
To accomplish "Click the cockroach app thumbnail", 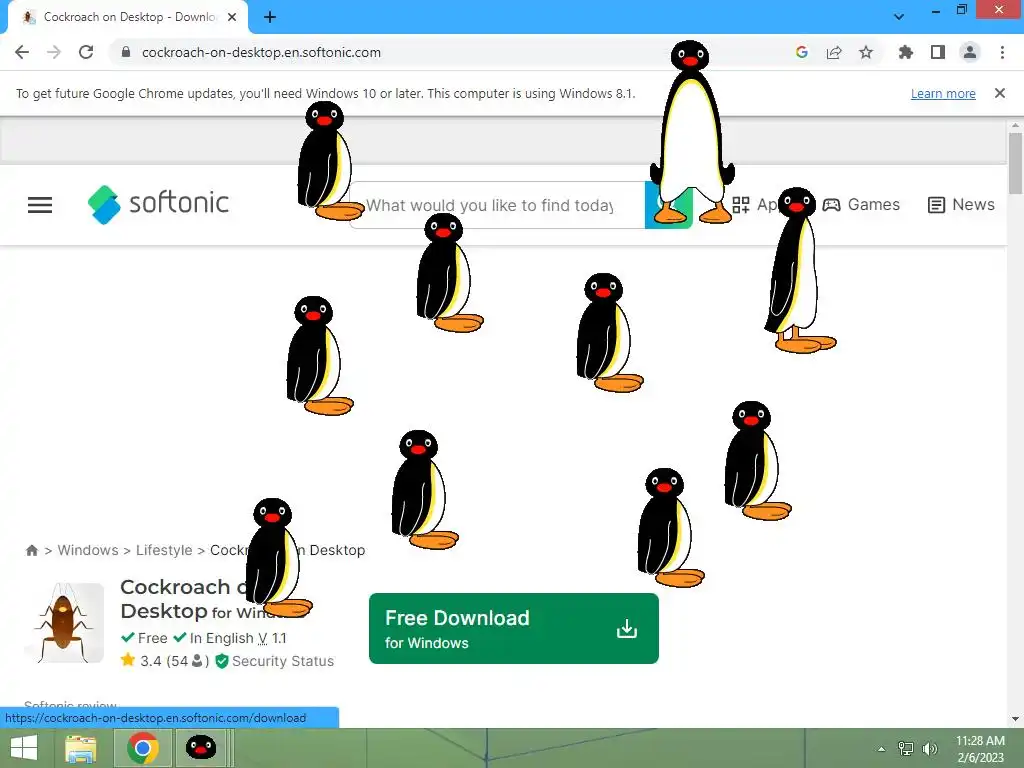I will 64,622.
